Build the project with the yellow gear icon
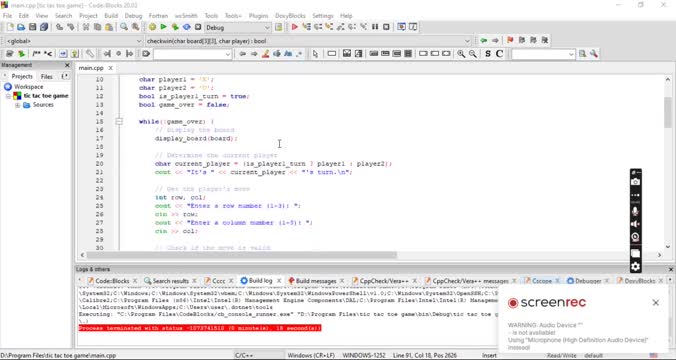 tap(152, 27)
